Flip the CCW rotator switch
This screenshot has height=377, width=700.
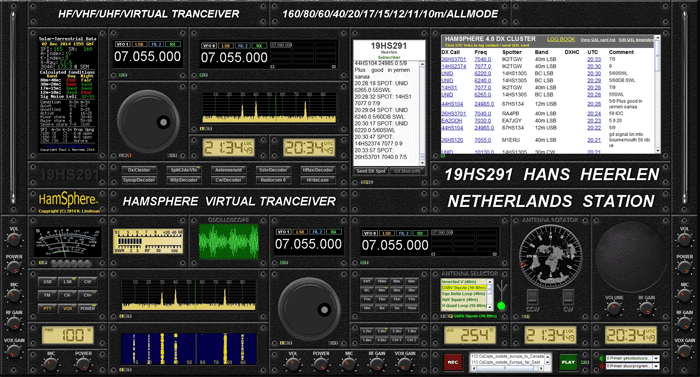[533, 296]
